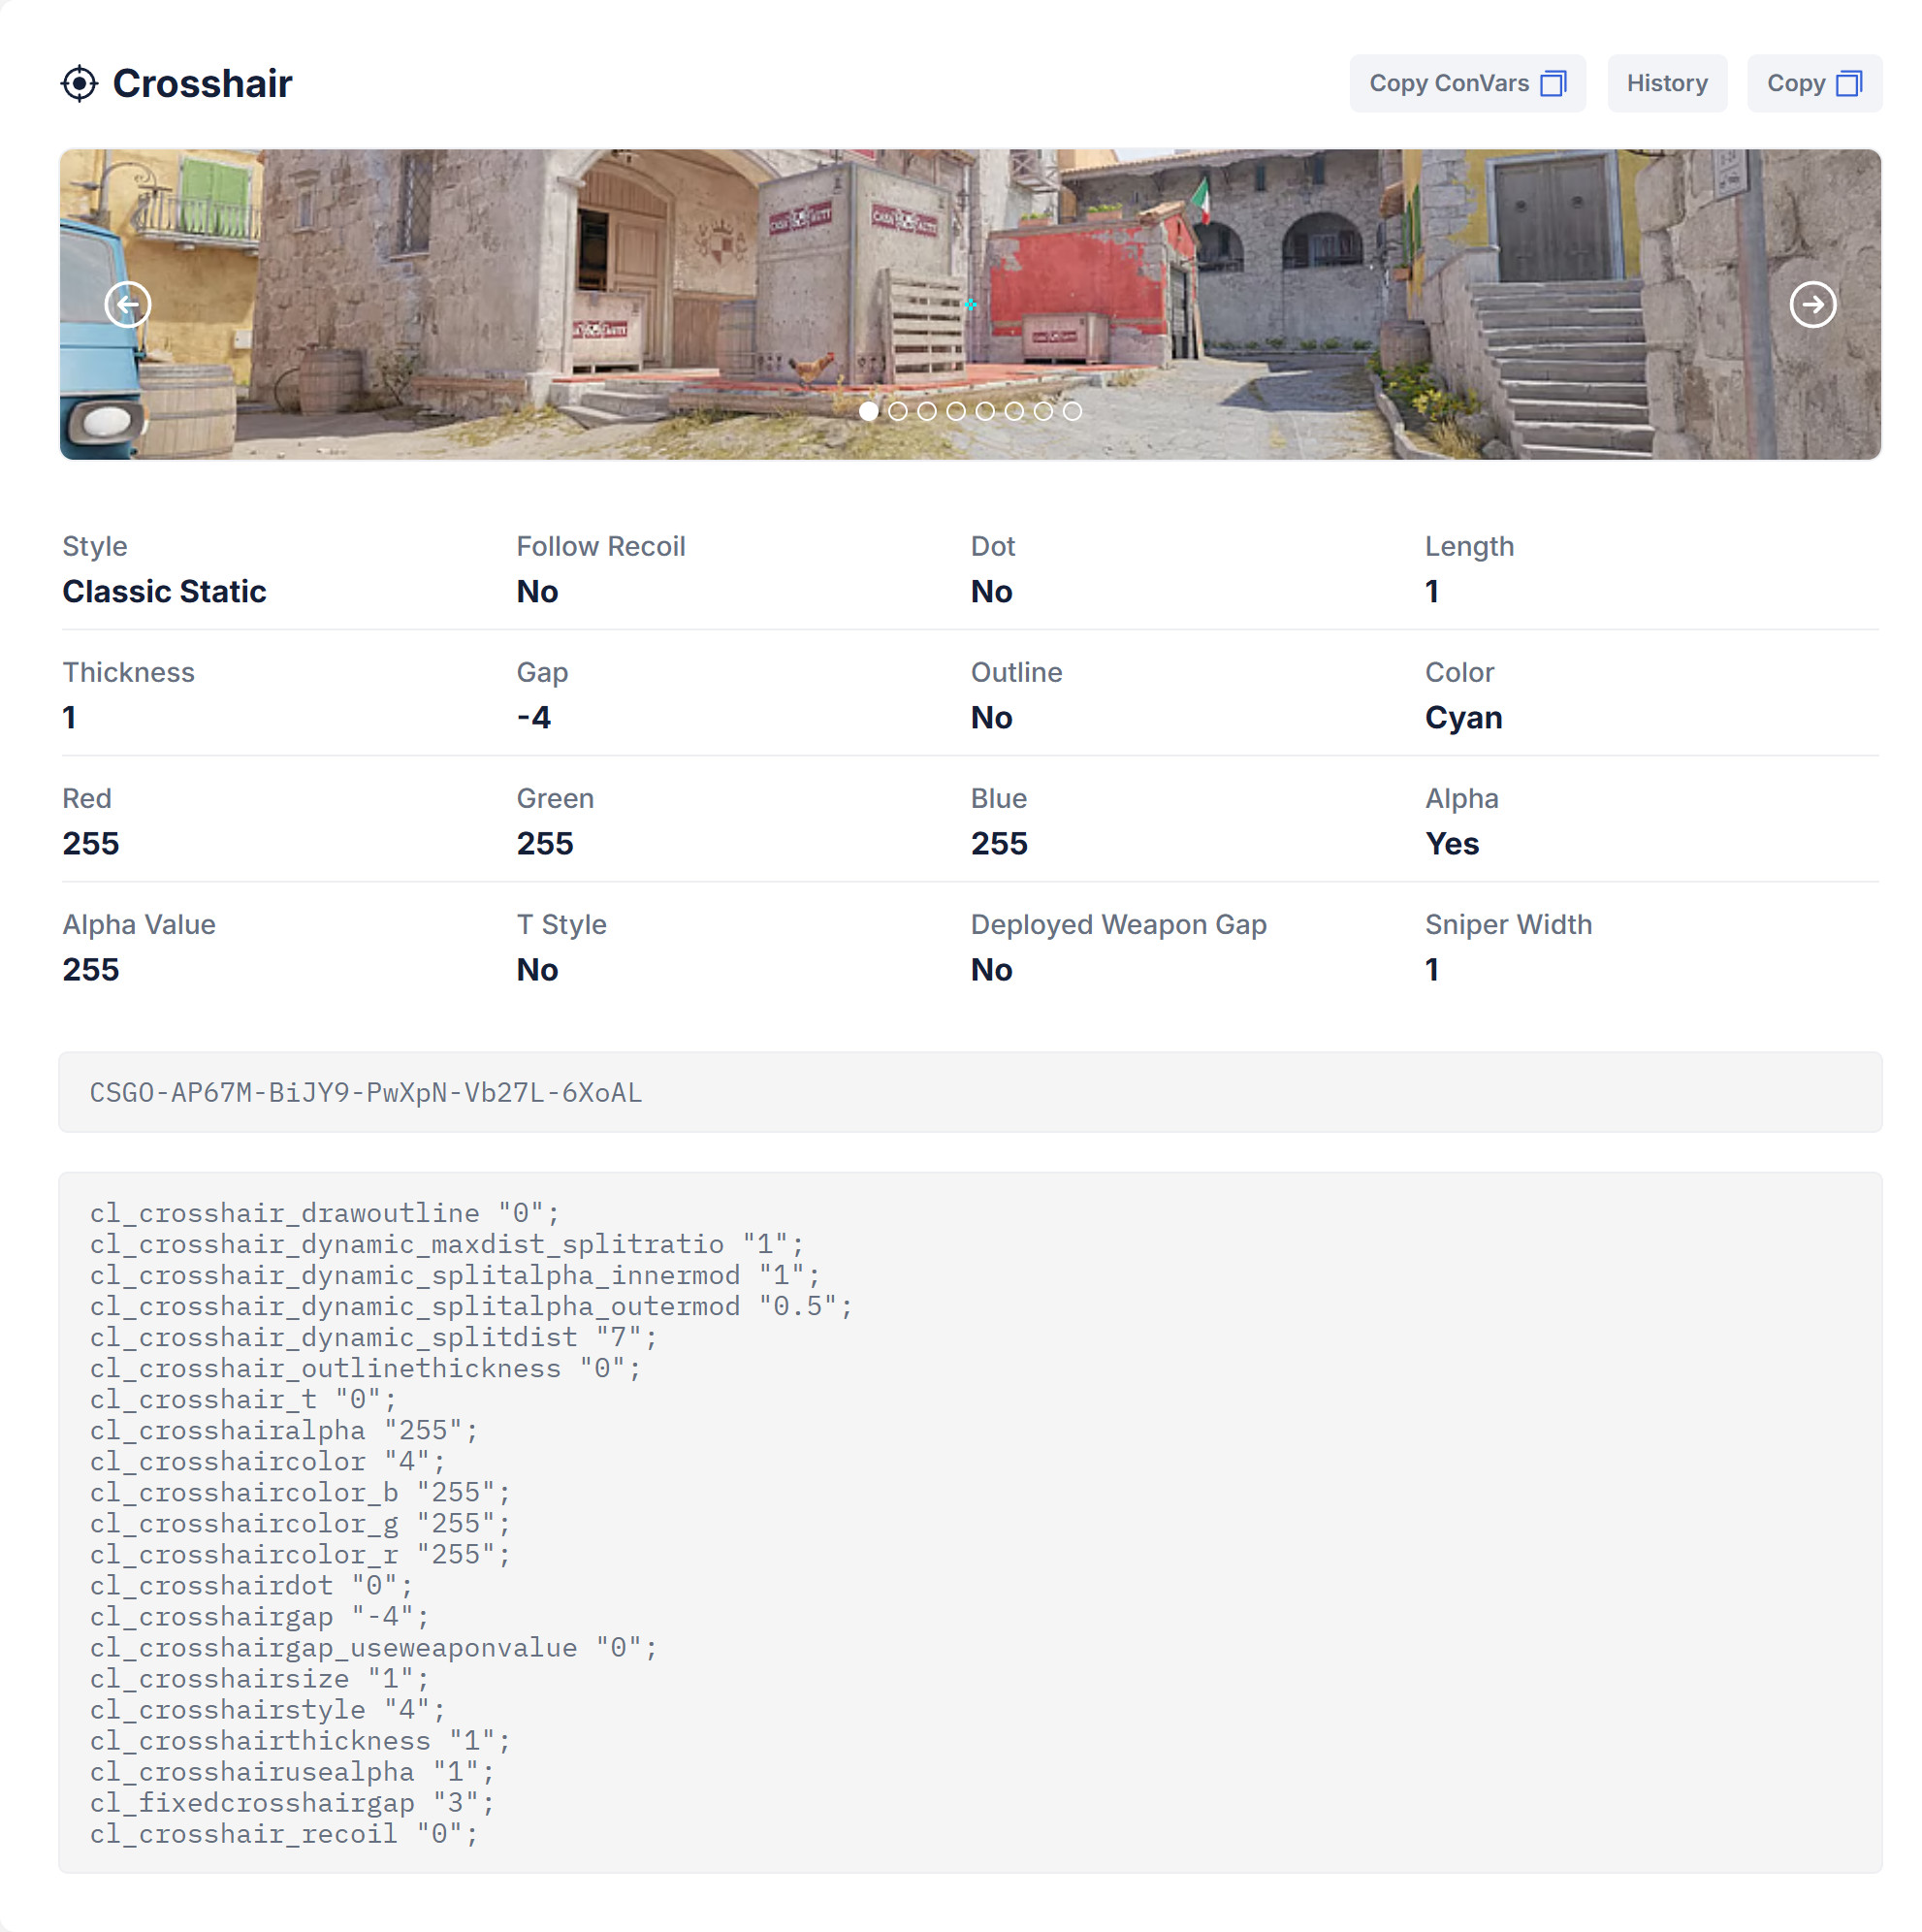Select the seventh carousel dot
The height and width of the screenshot is (1932, 1922).
1042,411
